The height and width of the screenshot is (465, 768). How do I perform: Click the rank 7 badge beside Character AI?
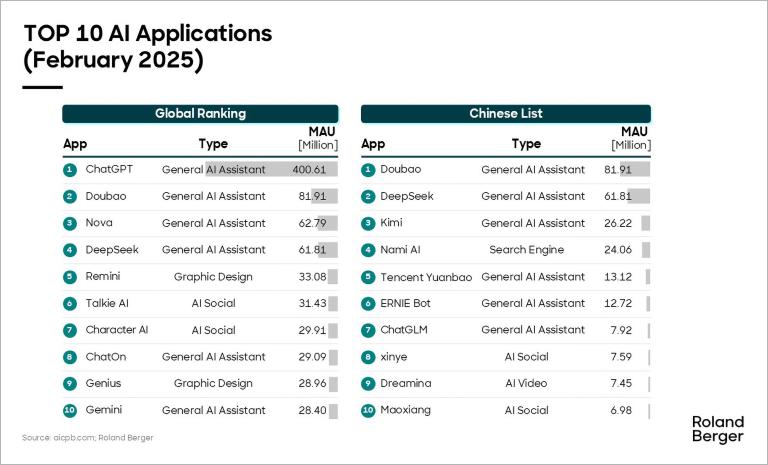point(70,330)
